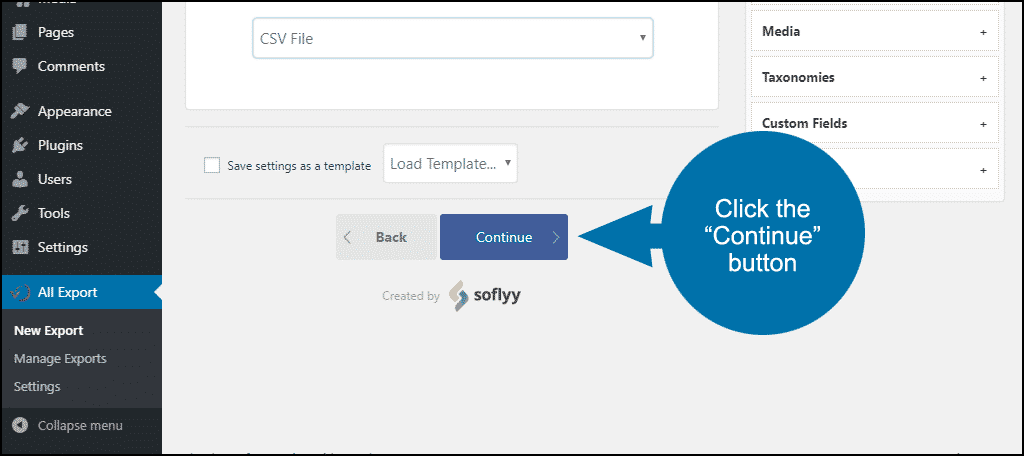This screenshot has width=1024, height=456.
Task: Enable Save settings as a template checkbox
Action: coord(212,165)
